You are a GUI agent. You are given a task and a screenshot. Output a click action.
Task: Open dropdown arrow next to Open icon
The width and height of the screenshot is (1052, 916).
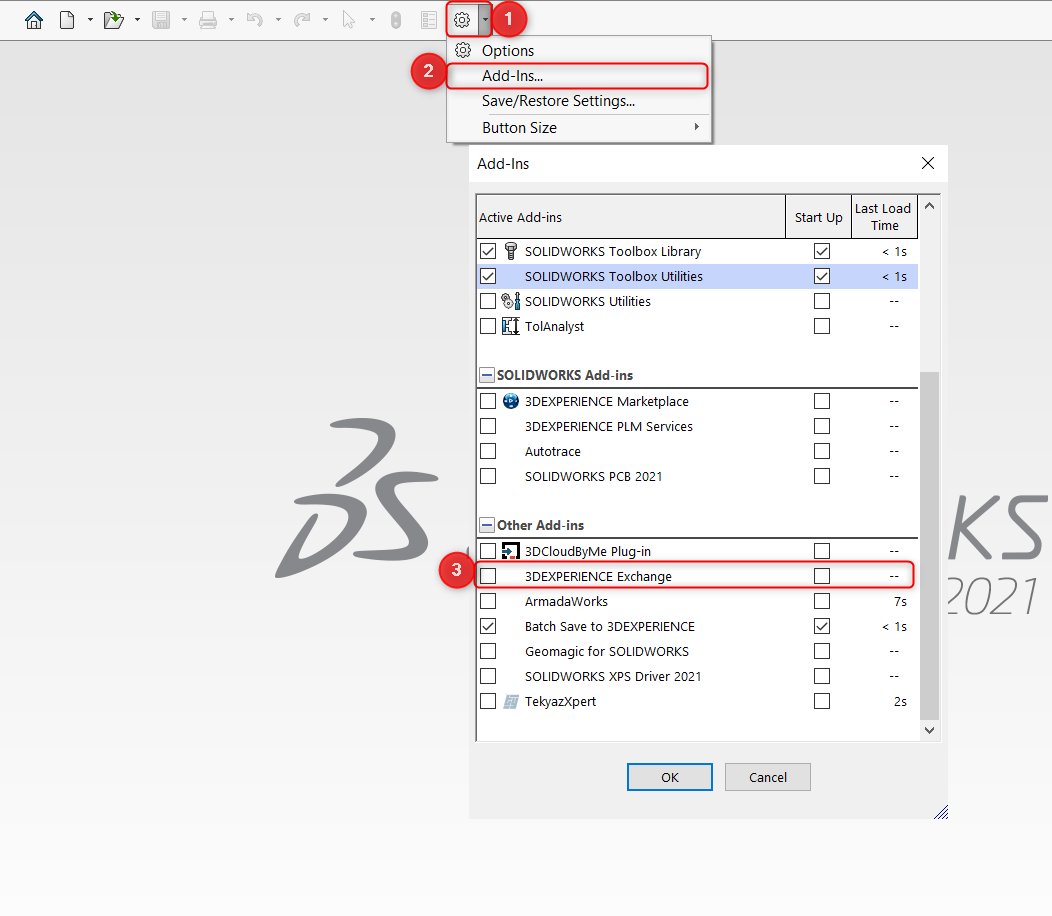[x=137, y=20]
